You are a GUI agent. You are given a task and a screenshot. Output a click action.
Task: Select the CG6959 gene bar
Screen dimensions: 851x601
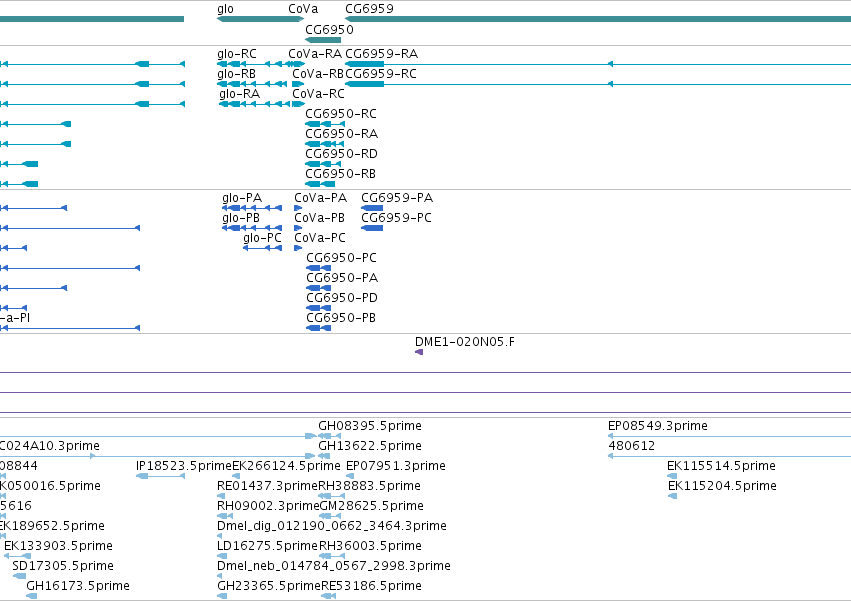pos(598,19)
